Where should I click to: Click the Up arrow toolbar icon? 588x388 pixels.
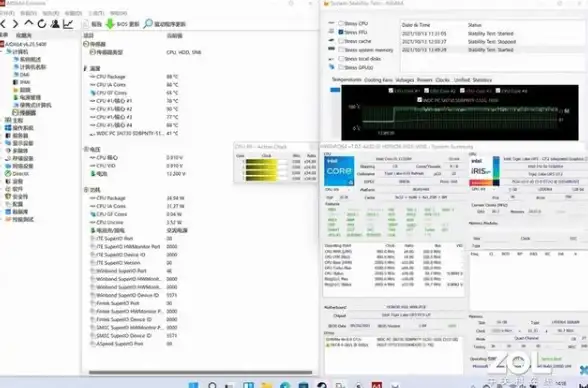tap(28, 23)
